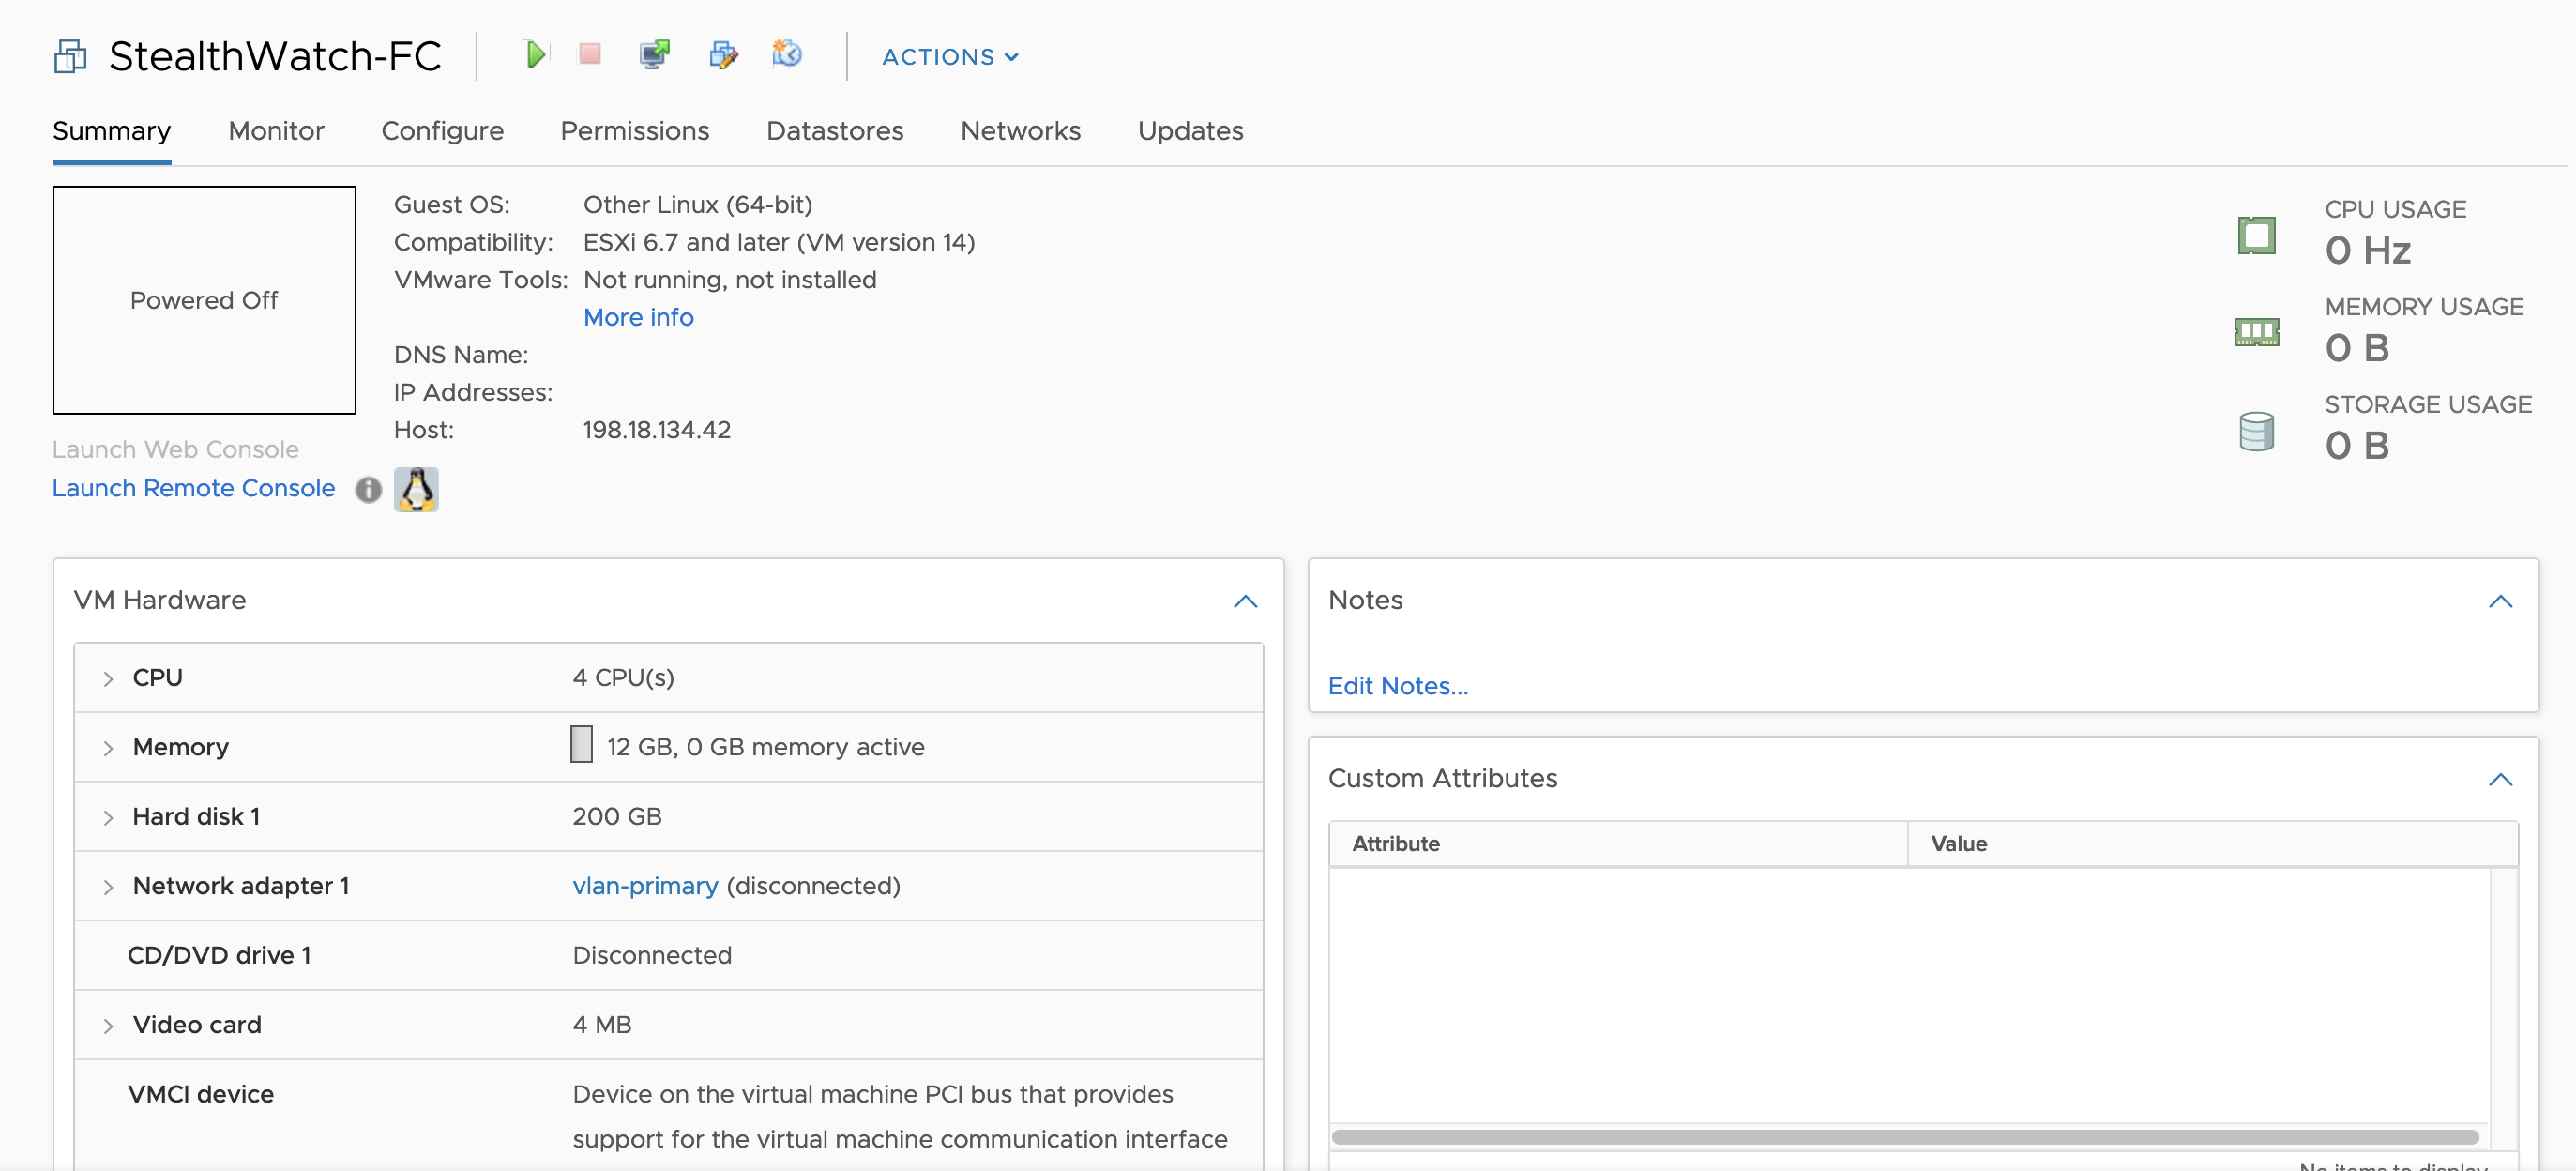Collapse the VM Hardware panel
The height and width of the screenshot is (1171, 2576).
pos(1245,601)
